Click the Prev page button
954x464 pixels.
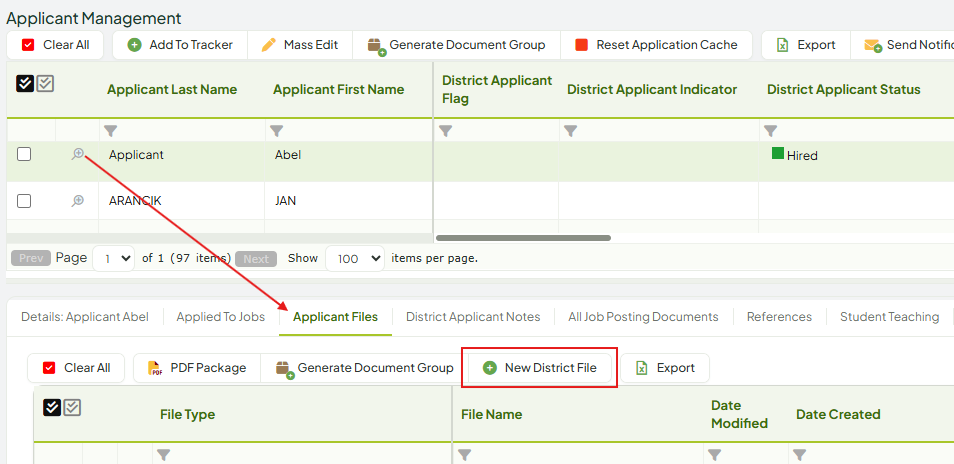pos(31,258)
